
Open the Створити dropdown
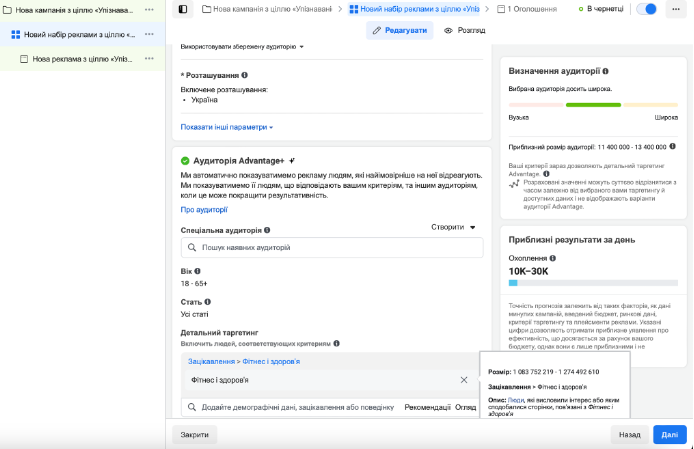coord(453,228)
